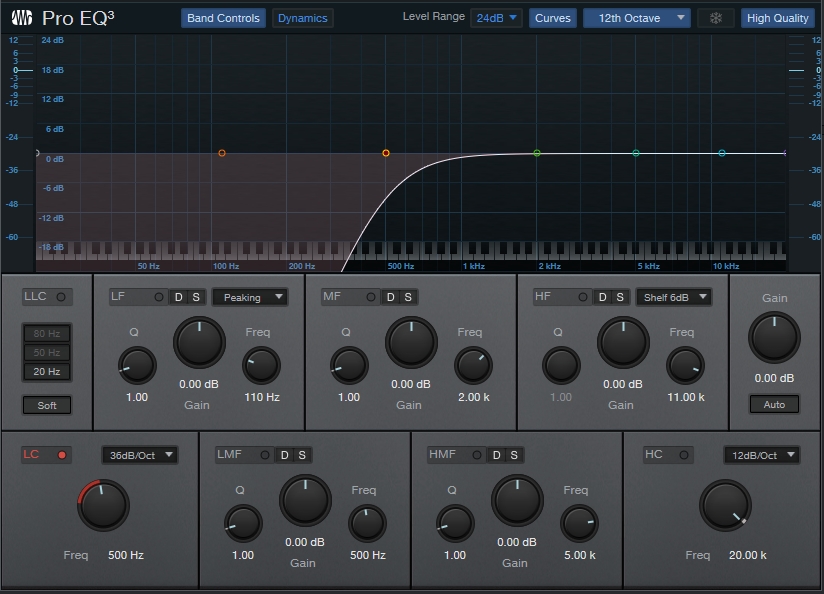Click the LF frequency value 110 Hz
Viewport: 824px width, 594px height.
[262, 397]
